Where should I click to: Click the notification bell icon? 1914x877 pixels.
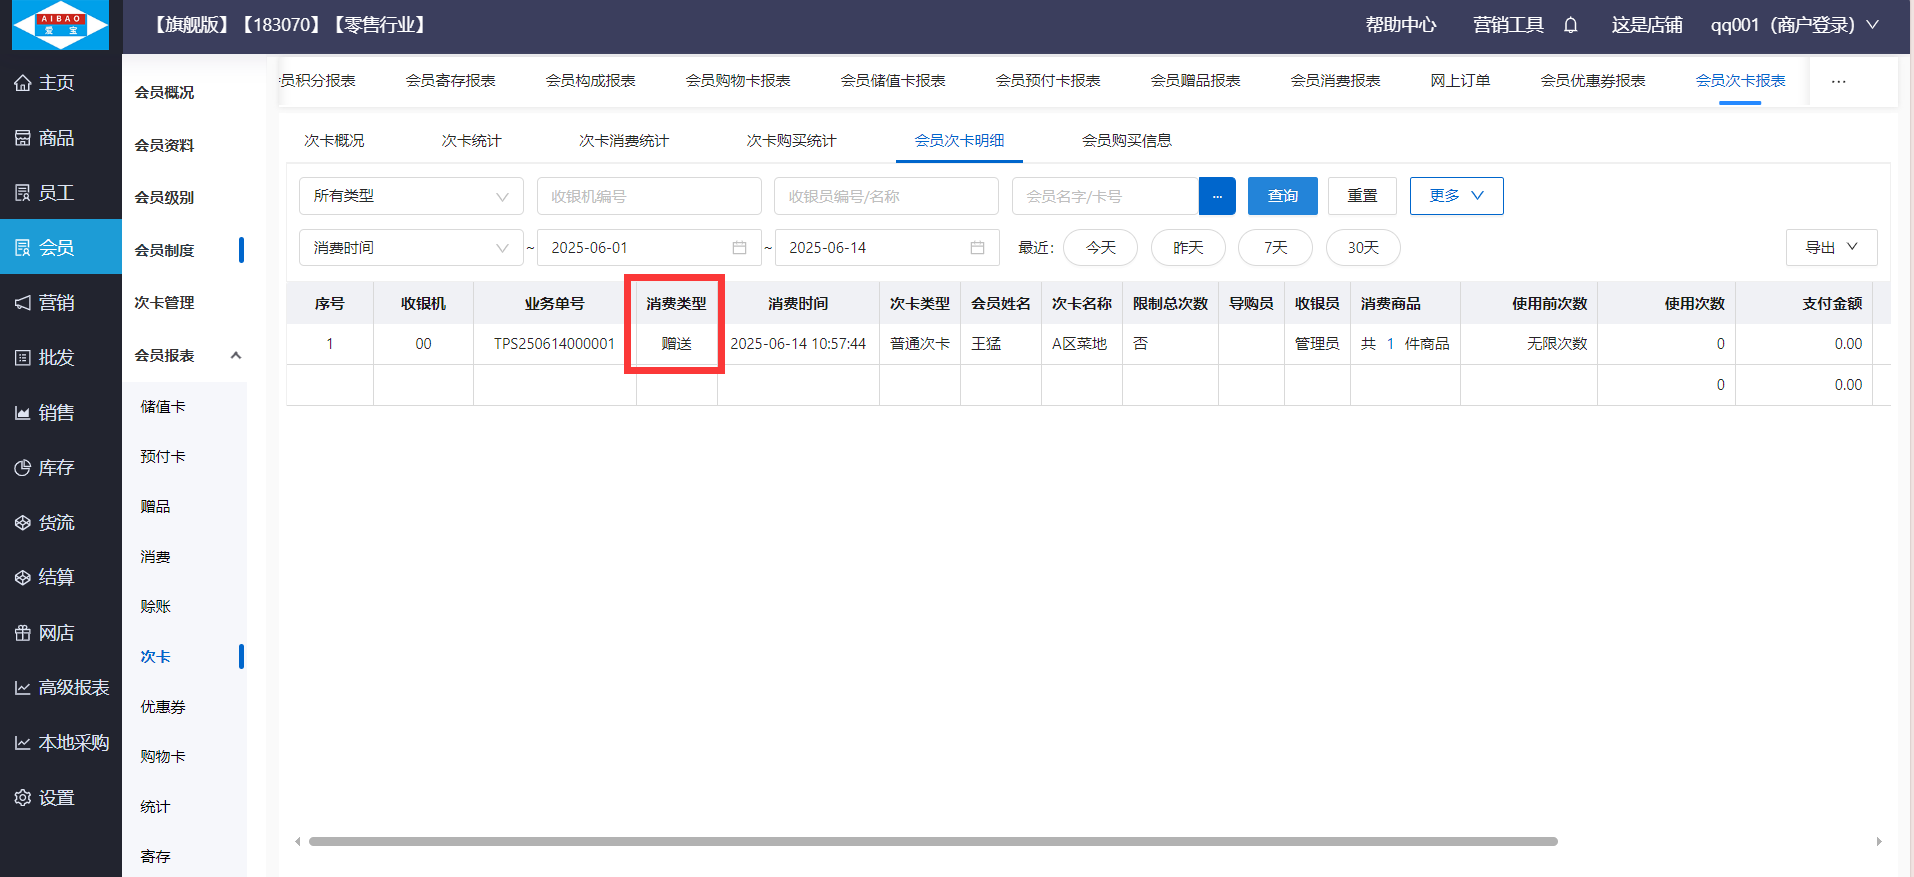(x=1570, y=25)
